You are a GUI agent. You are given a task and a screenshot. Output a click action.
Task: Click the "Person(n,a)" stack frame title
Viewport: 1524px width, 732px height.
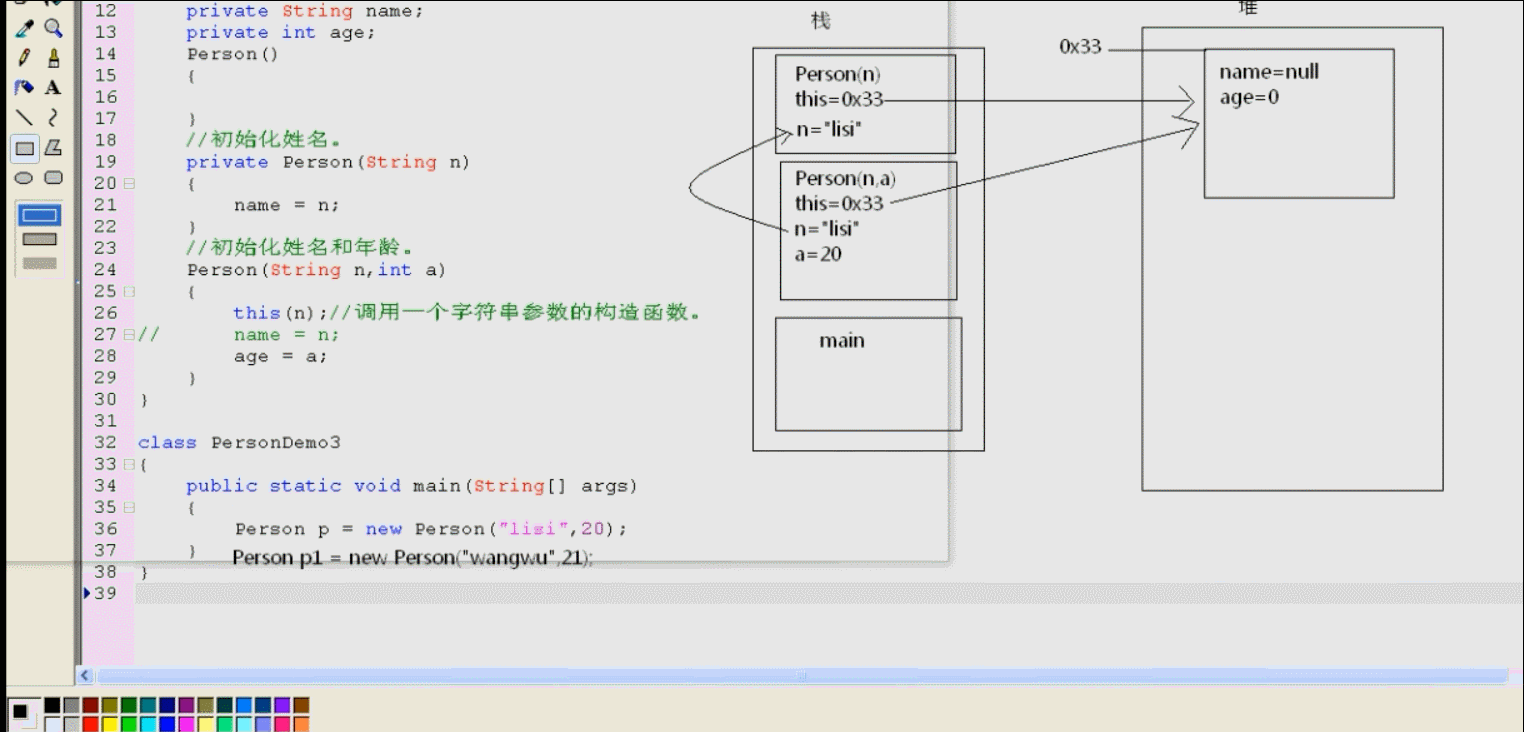pyautogui.click(x=845, y=179)
